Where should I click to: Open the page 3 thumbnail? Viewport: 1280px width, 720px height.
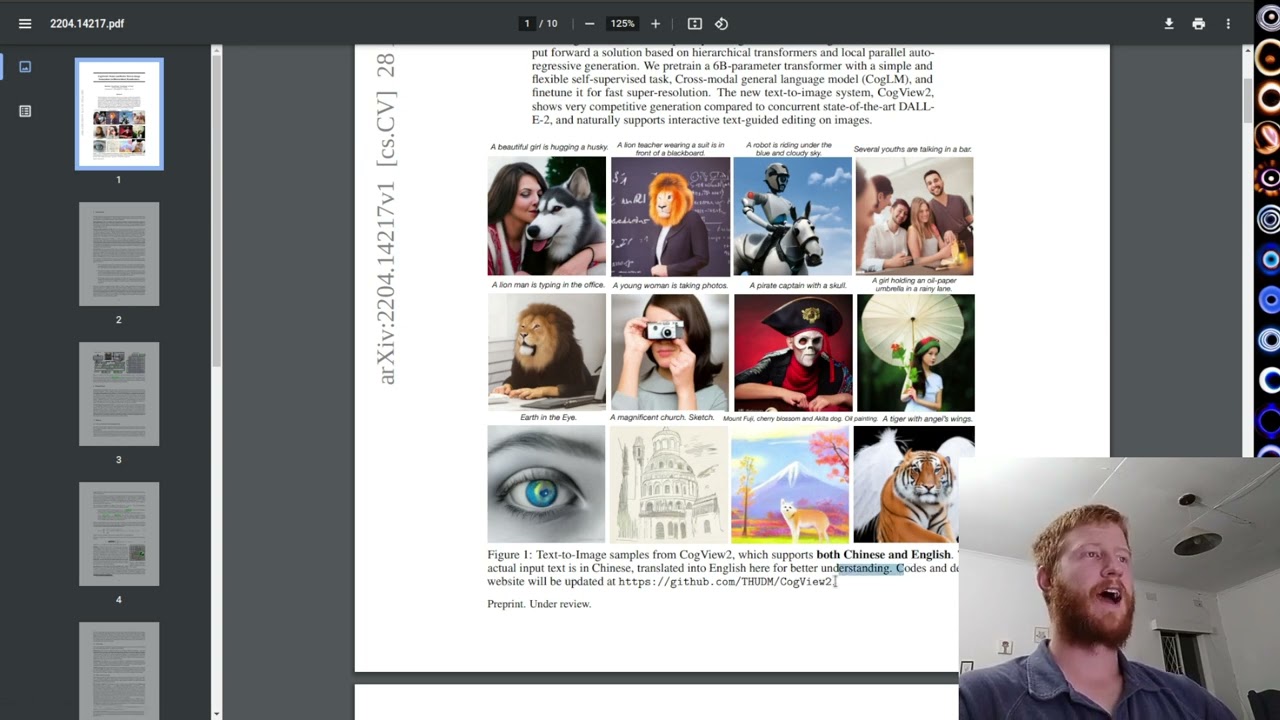pyautogui.click(x=119, y=394)
